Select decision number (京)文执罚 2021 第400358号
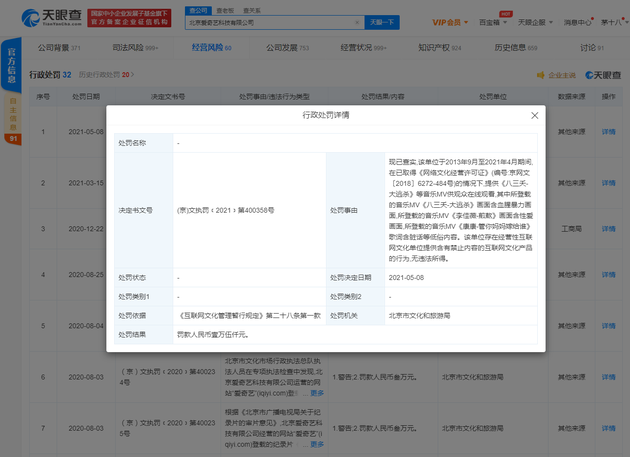 225,210
